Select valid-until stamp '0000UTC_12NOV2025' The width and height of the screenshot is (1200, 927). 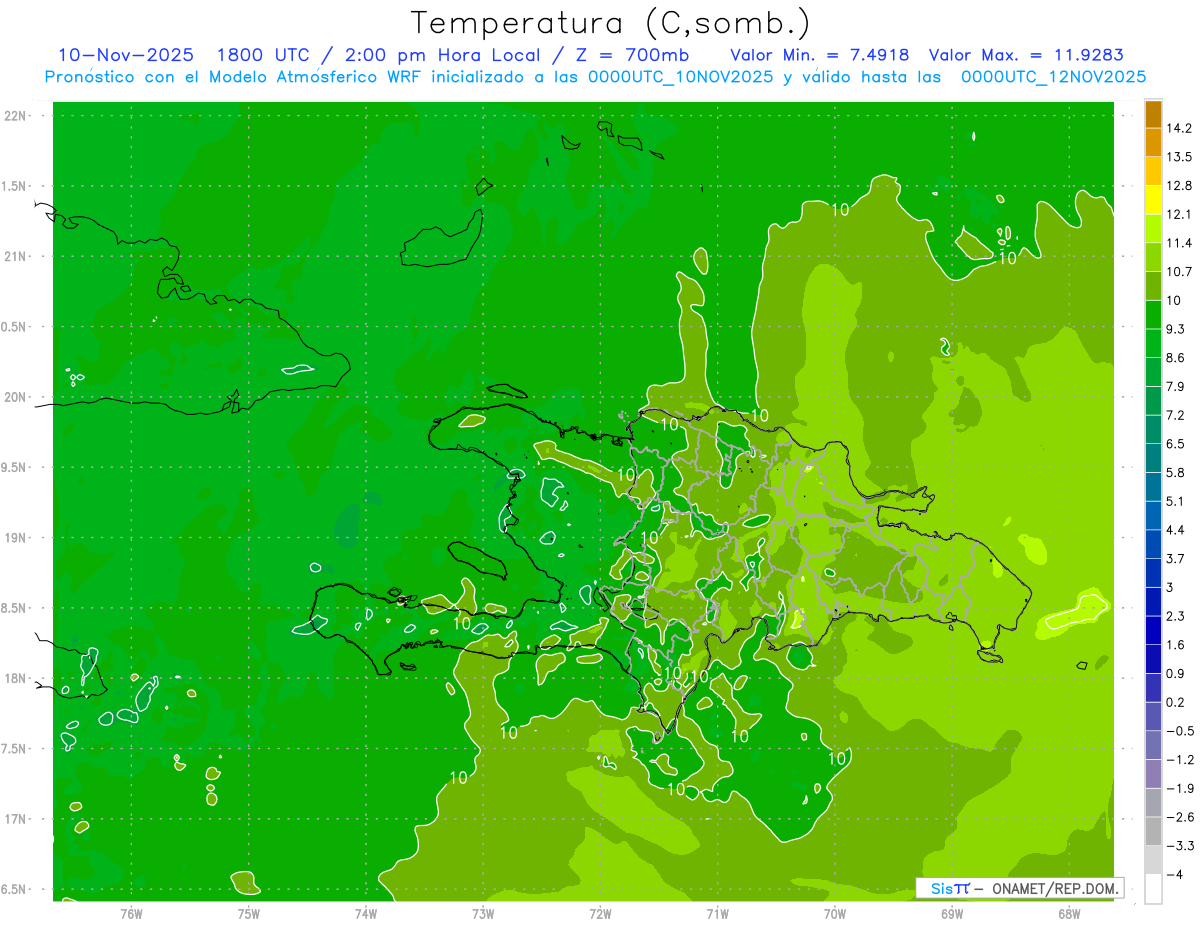(1054, 77)
